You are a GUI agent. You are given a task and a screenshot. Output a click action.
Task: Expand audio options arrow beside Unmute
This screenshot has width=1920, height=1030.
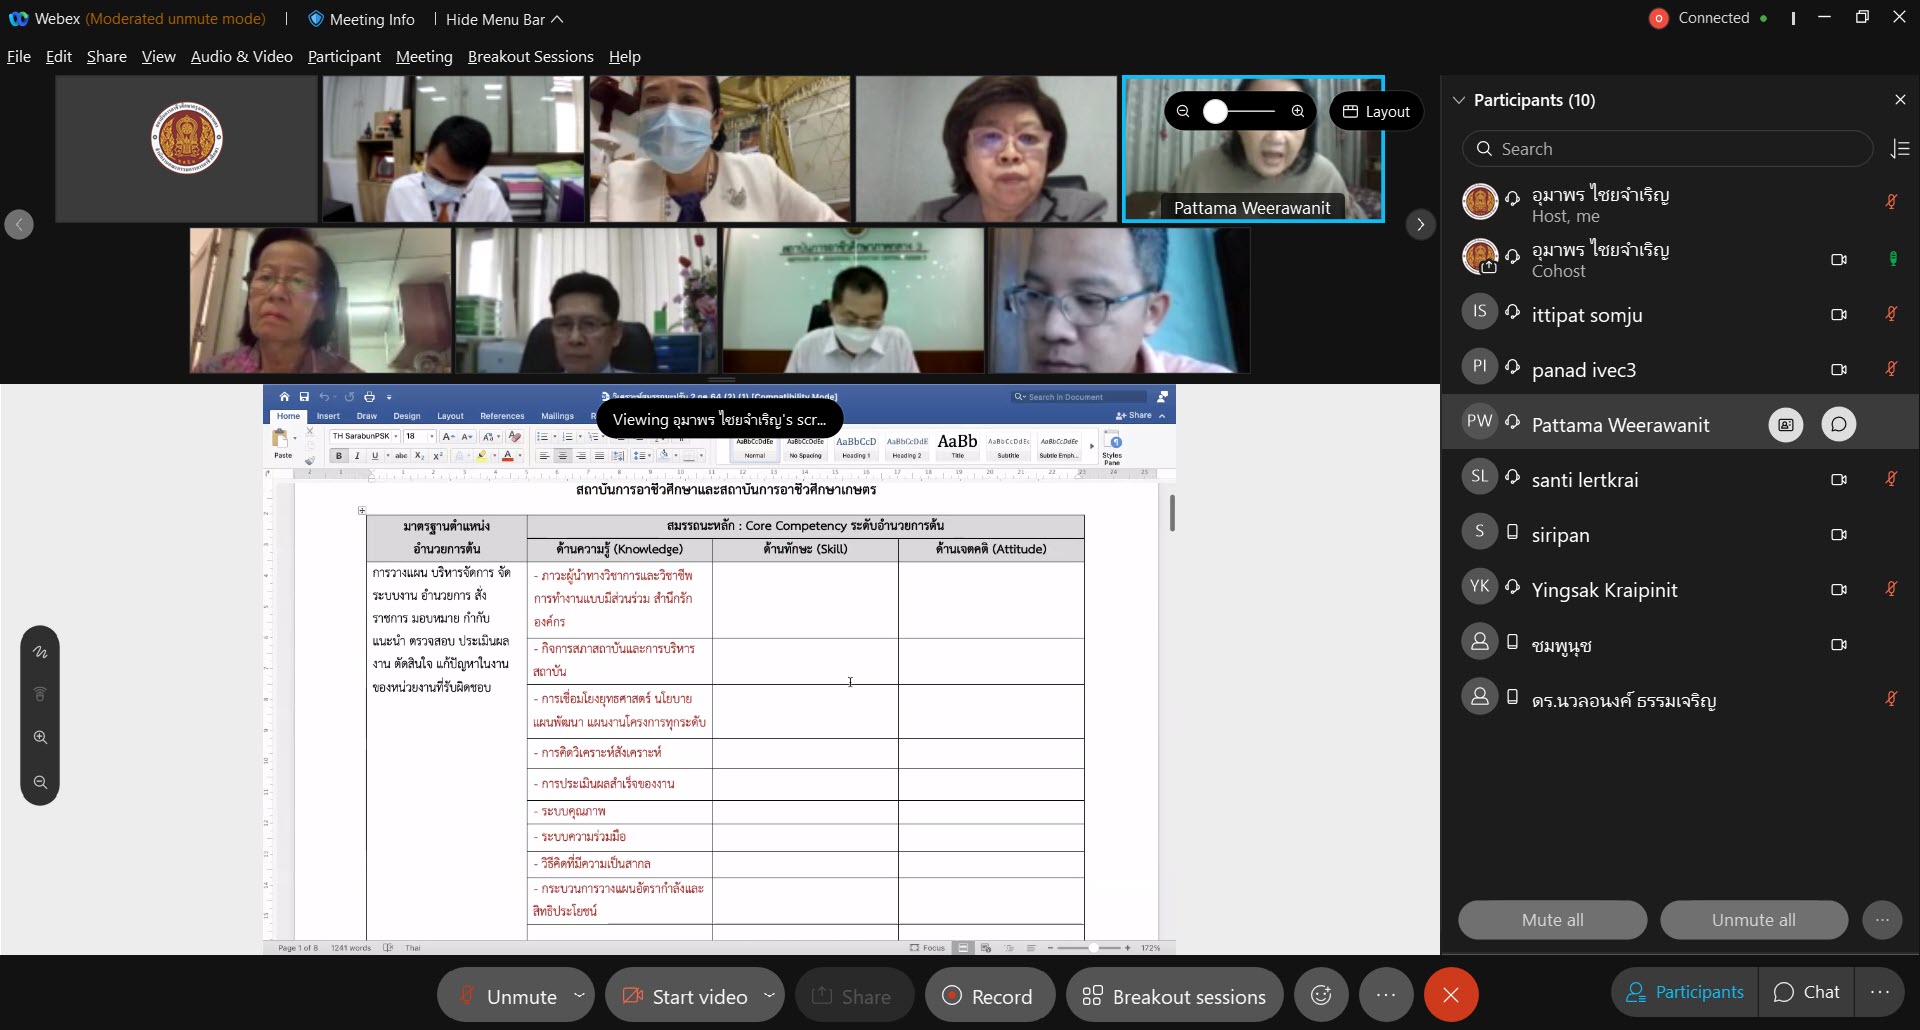point(579,995)
